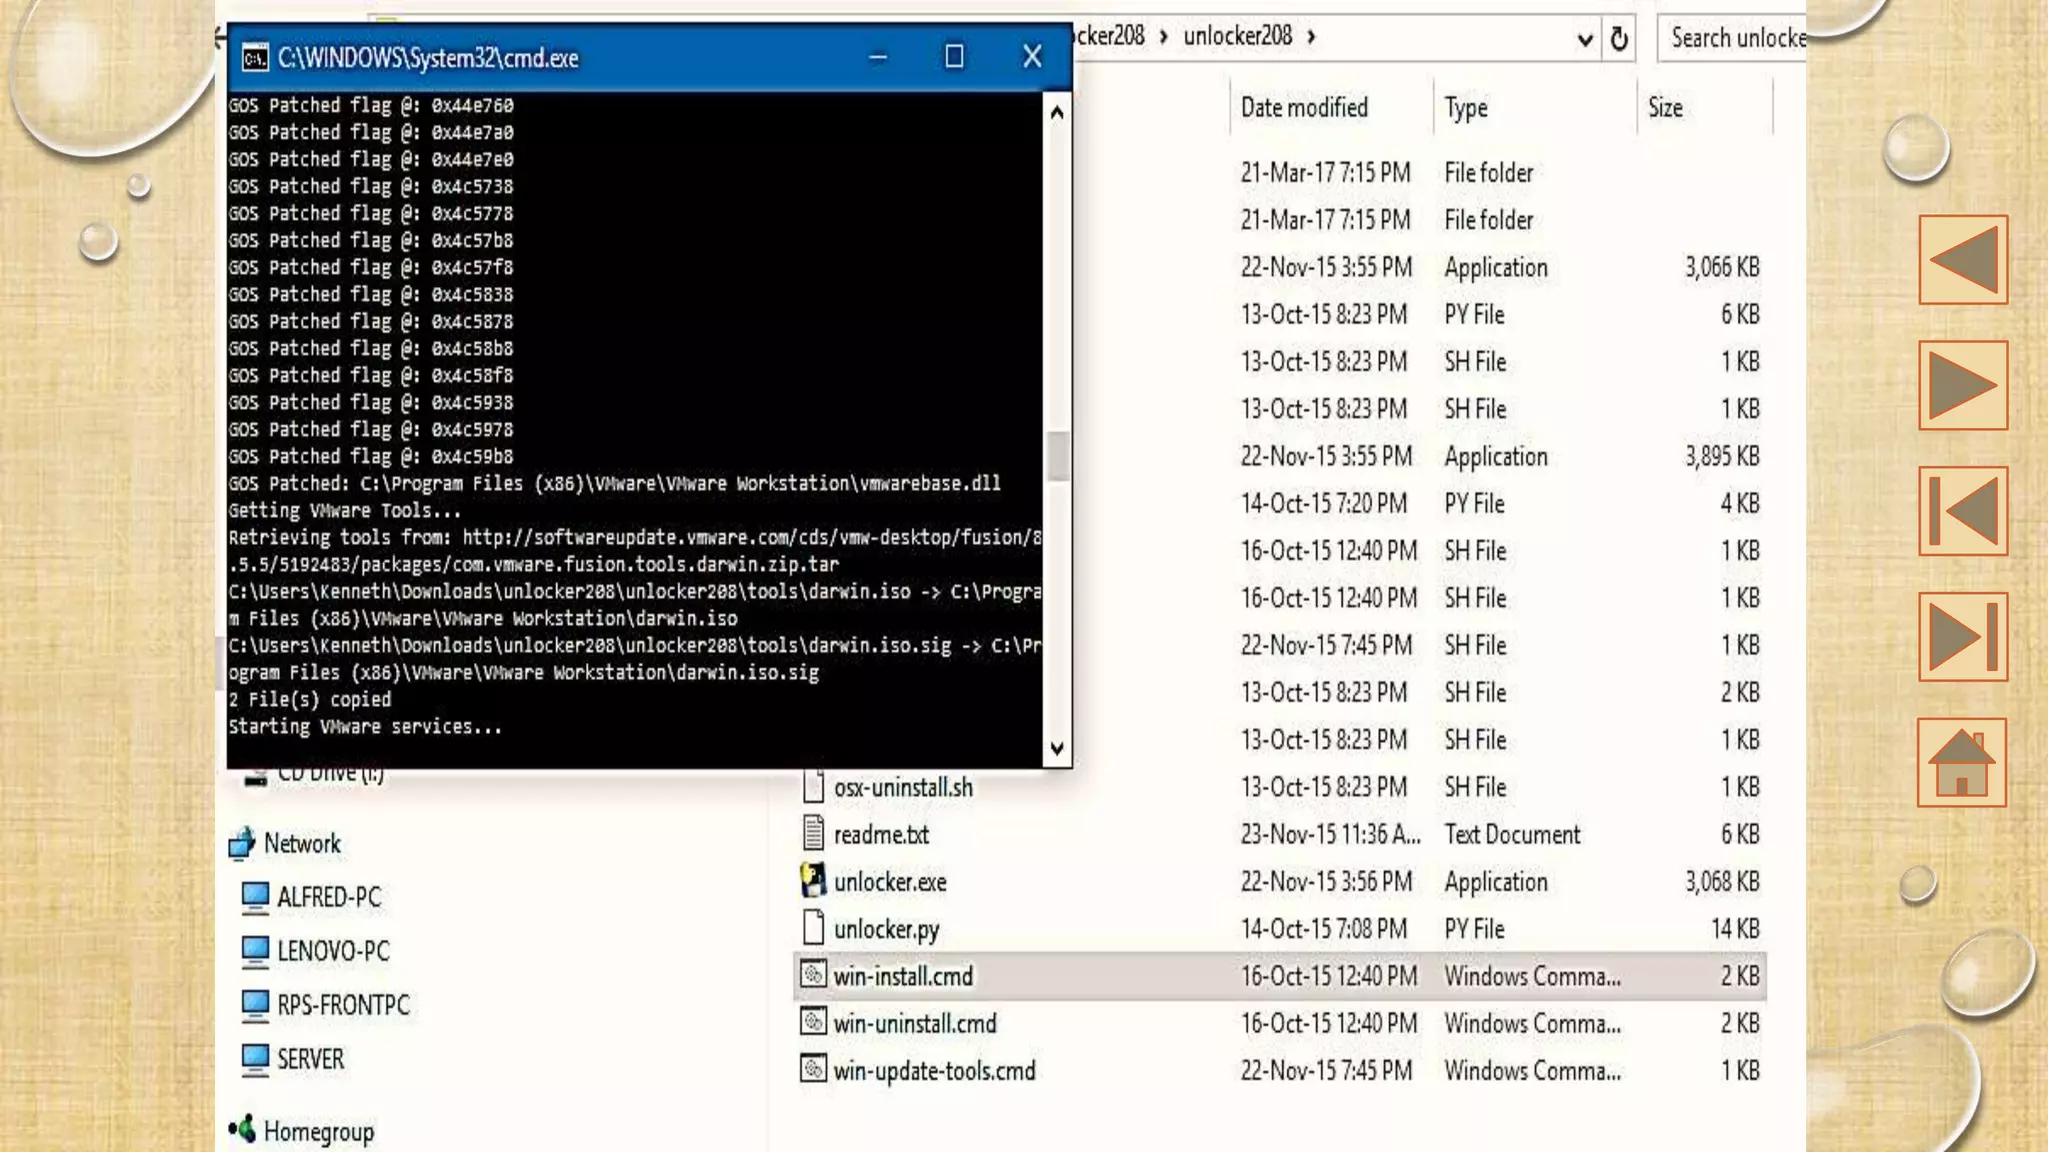The height and width of the screenshot is (1152, 2048).
Task: Sort files by Date modified column
Action: point(1304,107)
